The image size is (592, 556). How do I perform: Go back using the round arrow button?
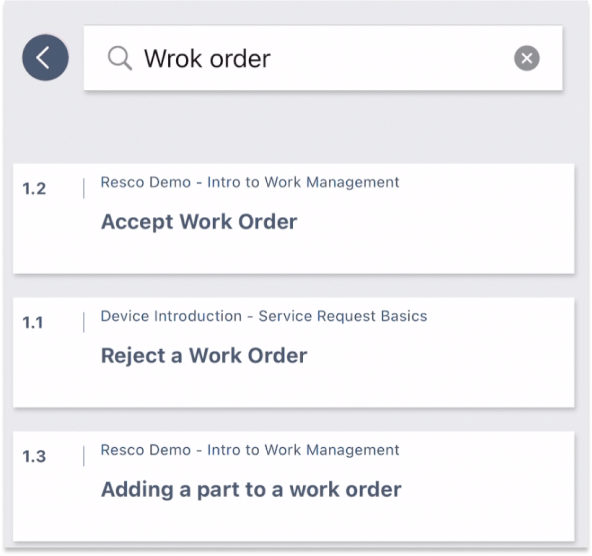tap(45, 58)
